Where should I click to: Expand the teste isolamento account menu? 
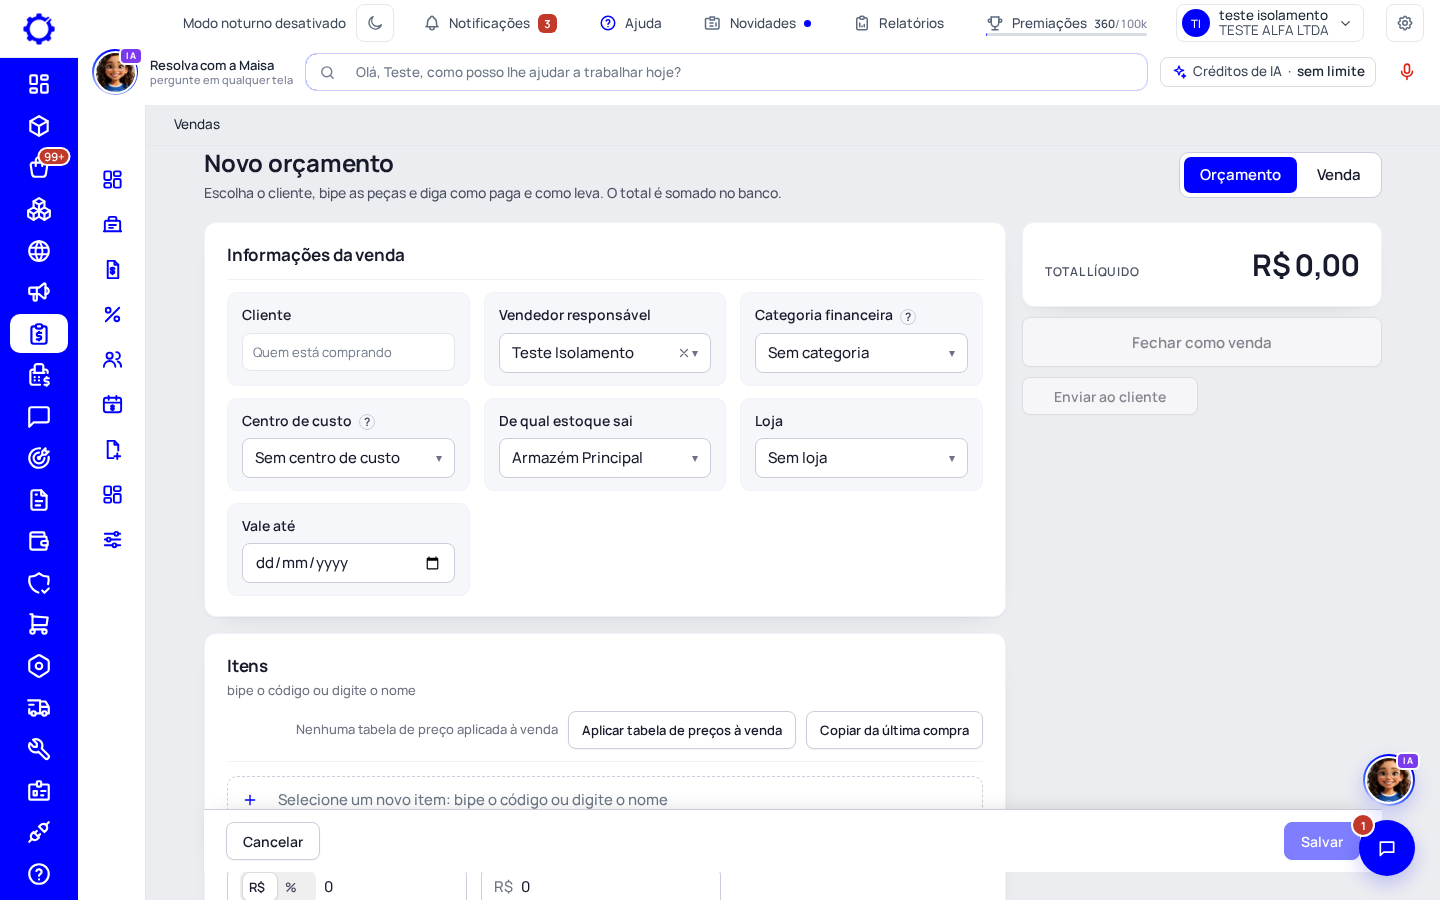click(1269, 23)
